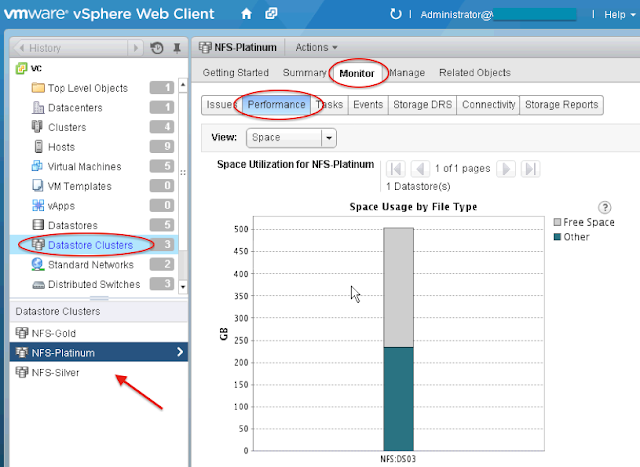Click the History field in navigator
Screen dimensions: 640x467
[x=77, y=48]
